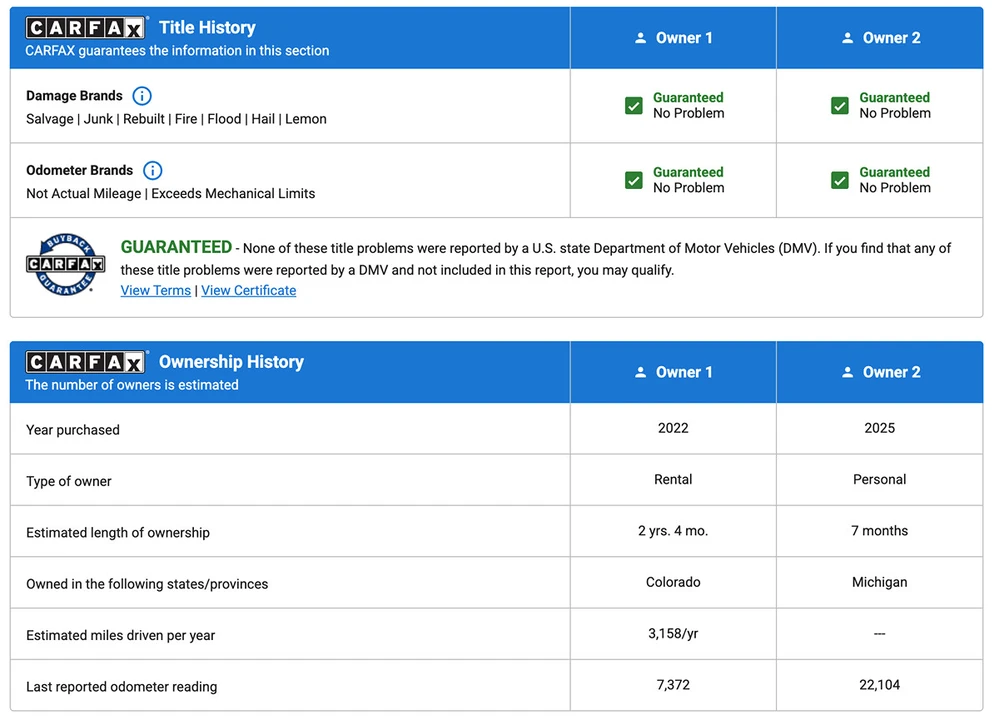This screenshot has height=720, width=999.
Task: Click 'Salvage | Junk | Rebuilt | Fire' damage list
Action: (176, 119)
